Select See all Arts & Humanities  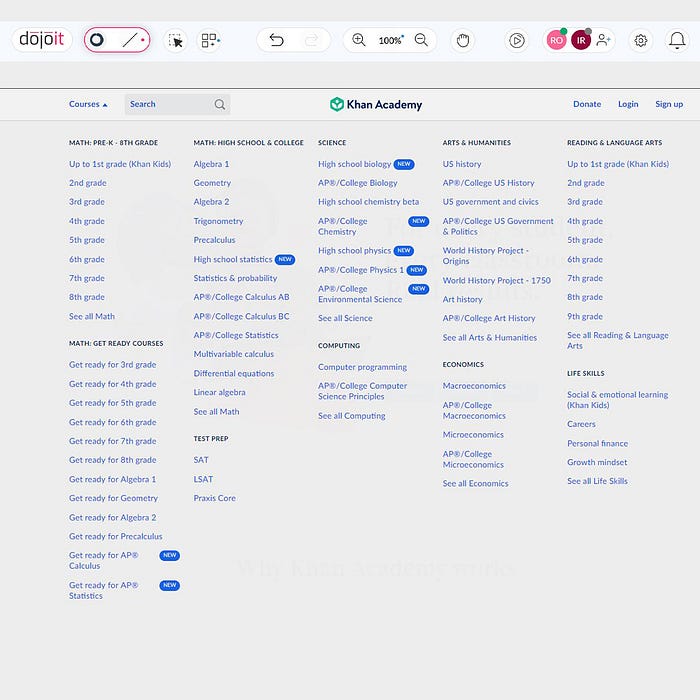pos(490,338)
